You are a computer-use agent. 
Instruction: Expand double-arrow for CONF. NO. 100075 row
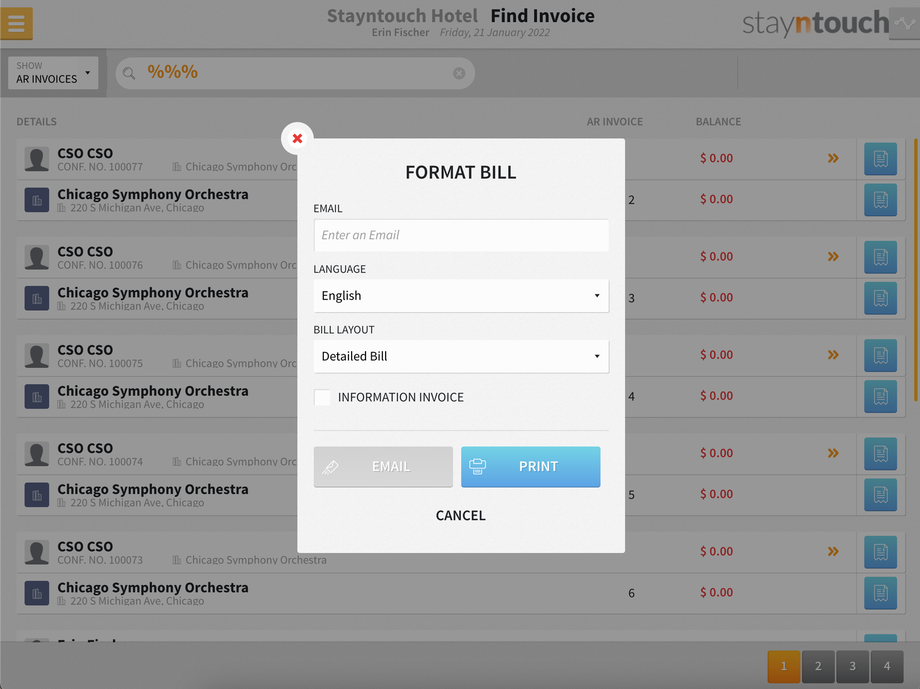point(833,355)
